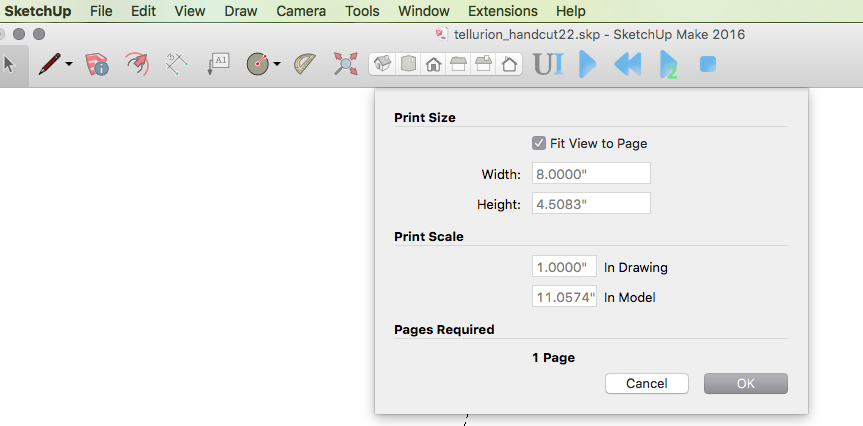The image size is (863, 426).
Task: Click the play icon with green 2
Action: click(669, 65)
